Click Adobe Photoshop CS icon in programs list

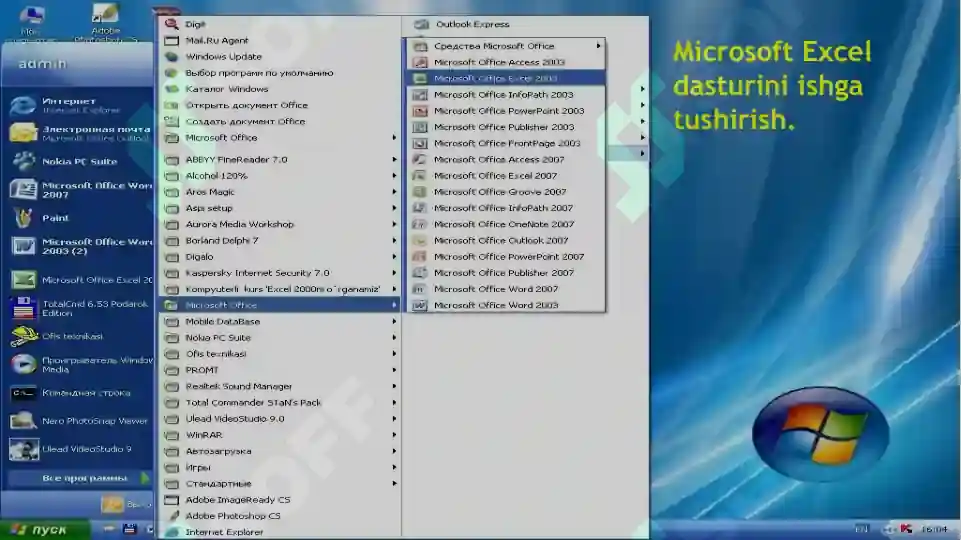tap(172, 516)
